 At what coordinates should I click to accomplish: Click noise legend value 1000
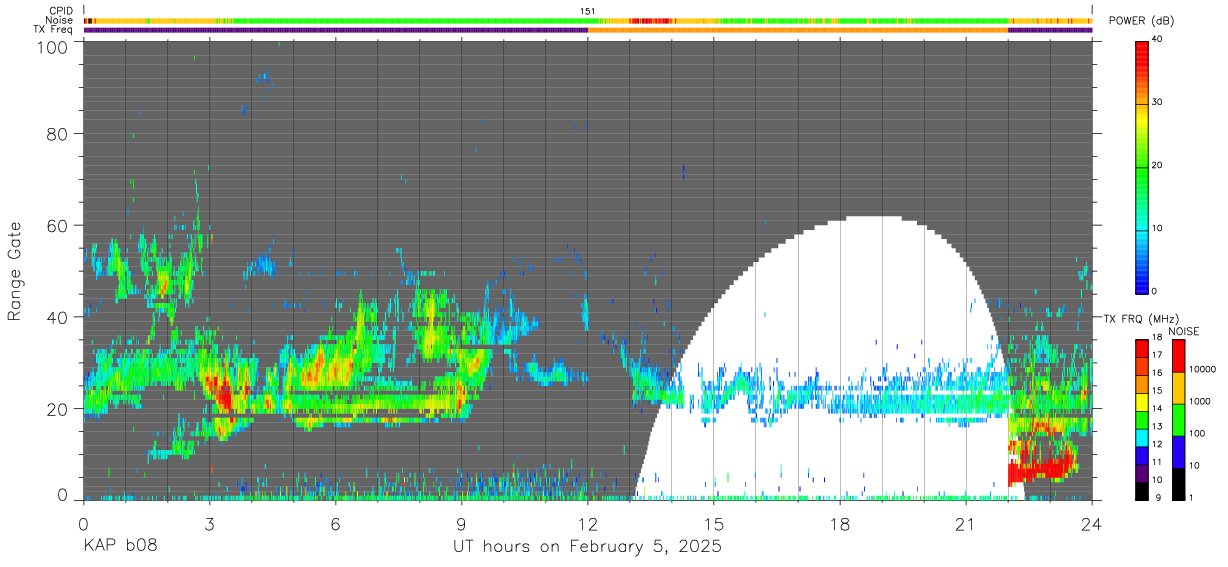[x=1200, y=401]
